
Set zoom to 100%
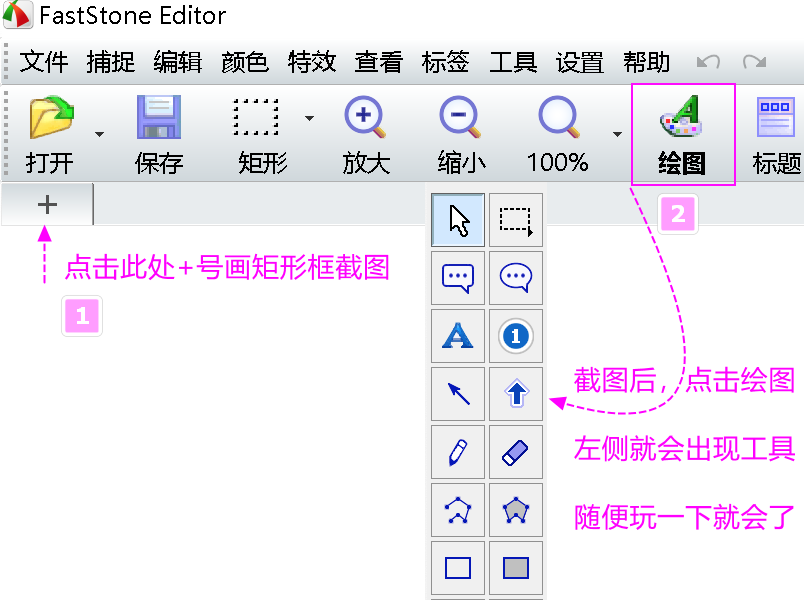[x=558, y=134]
